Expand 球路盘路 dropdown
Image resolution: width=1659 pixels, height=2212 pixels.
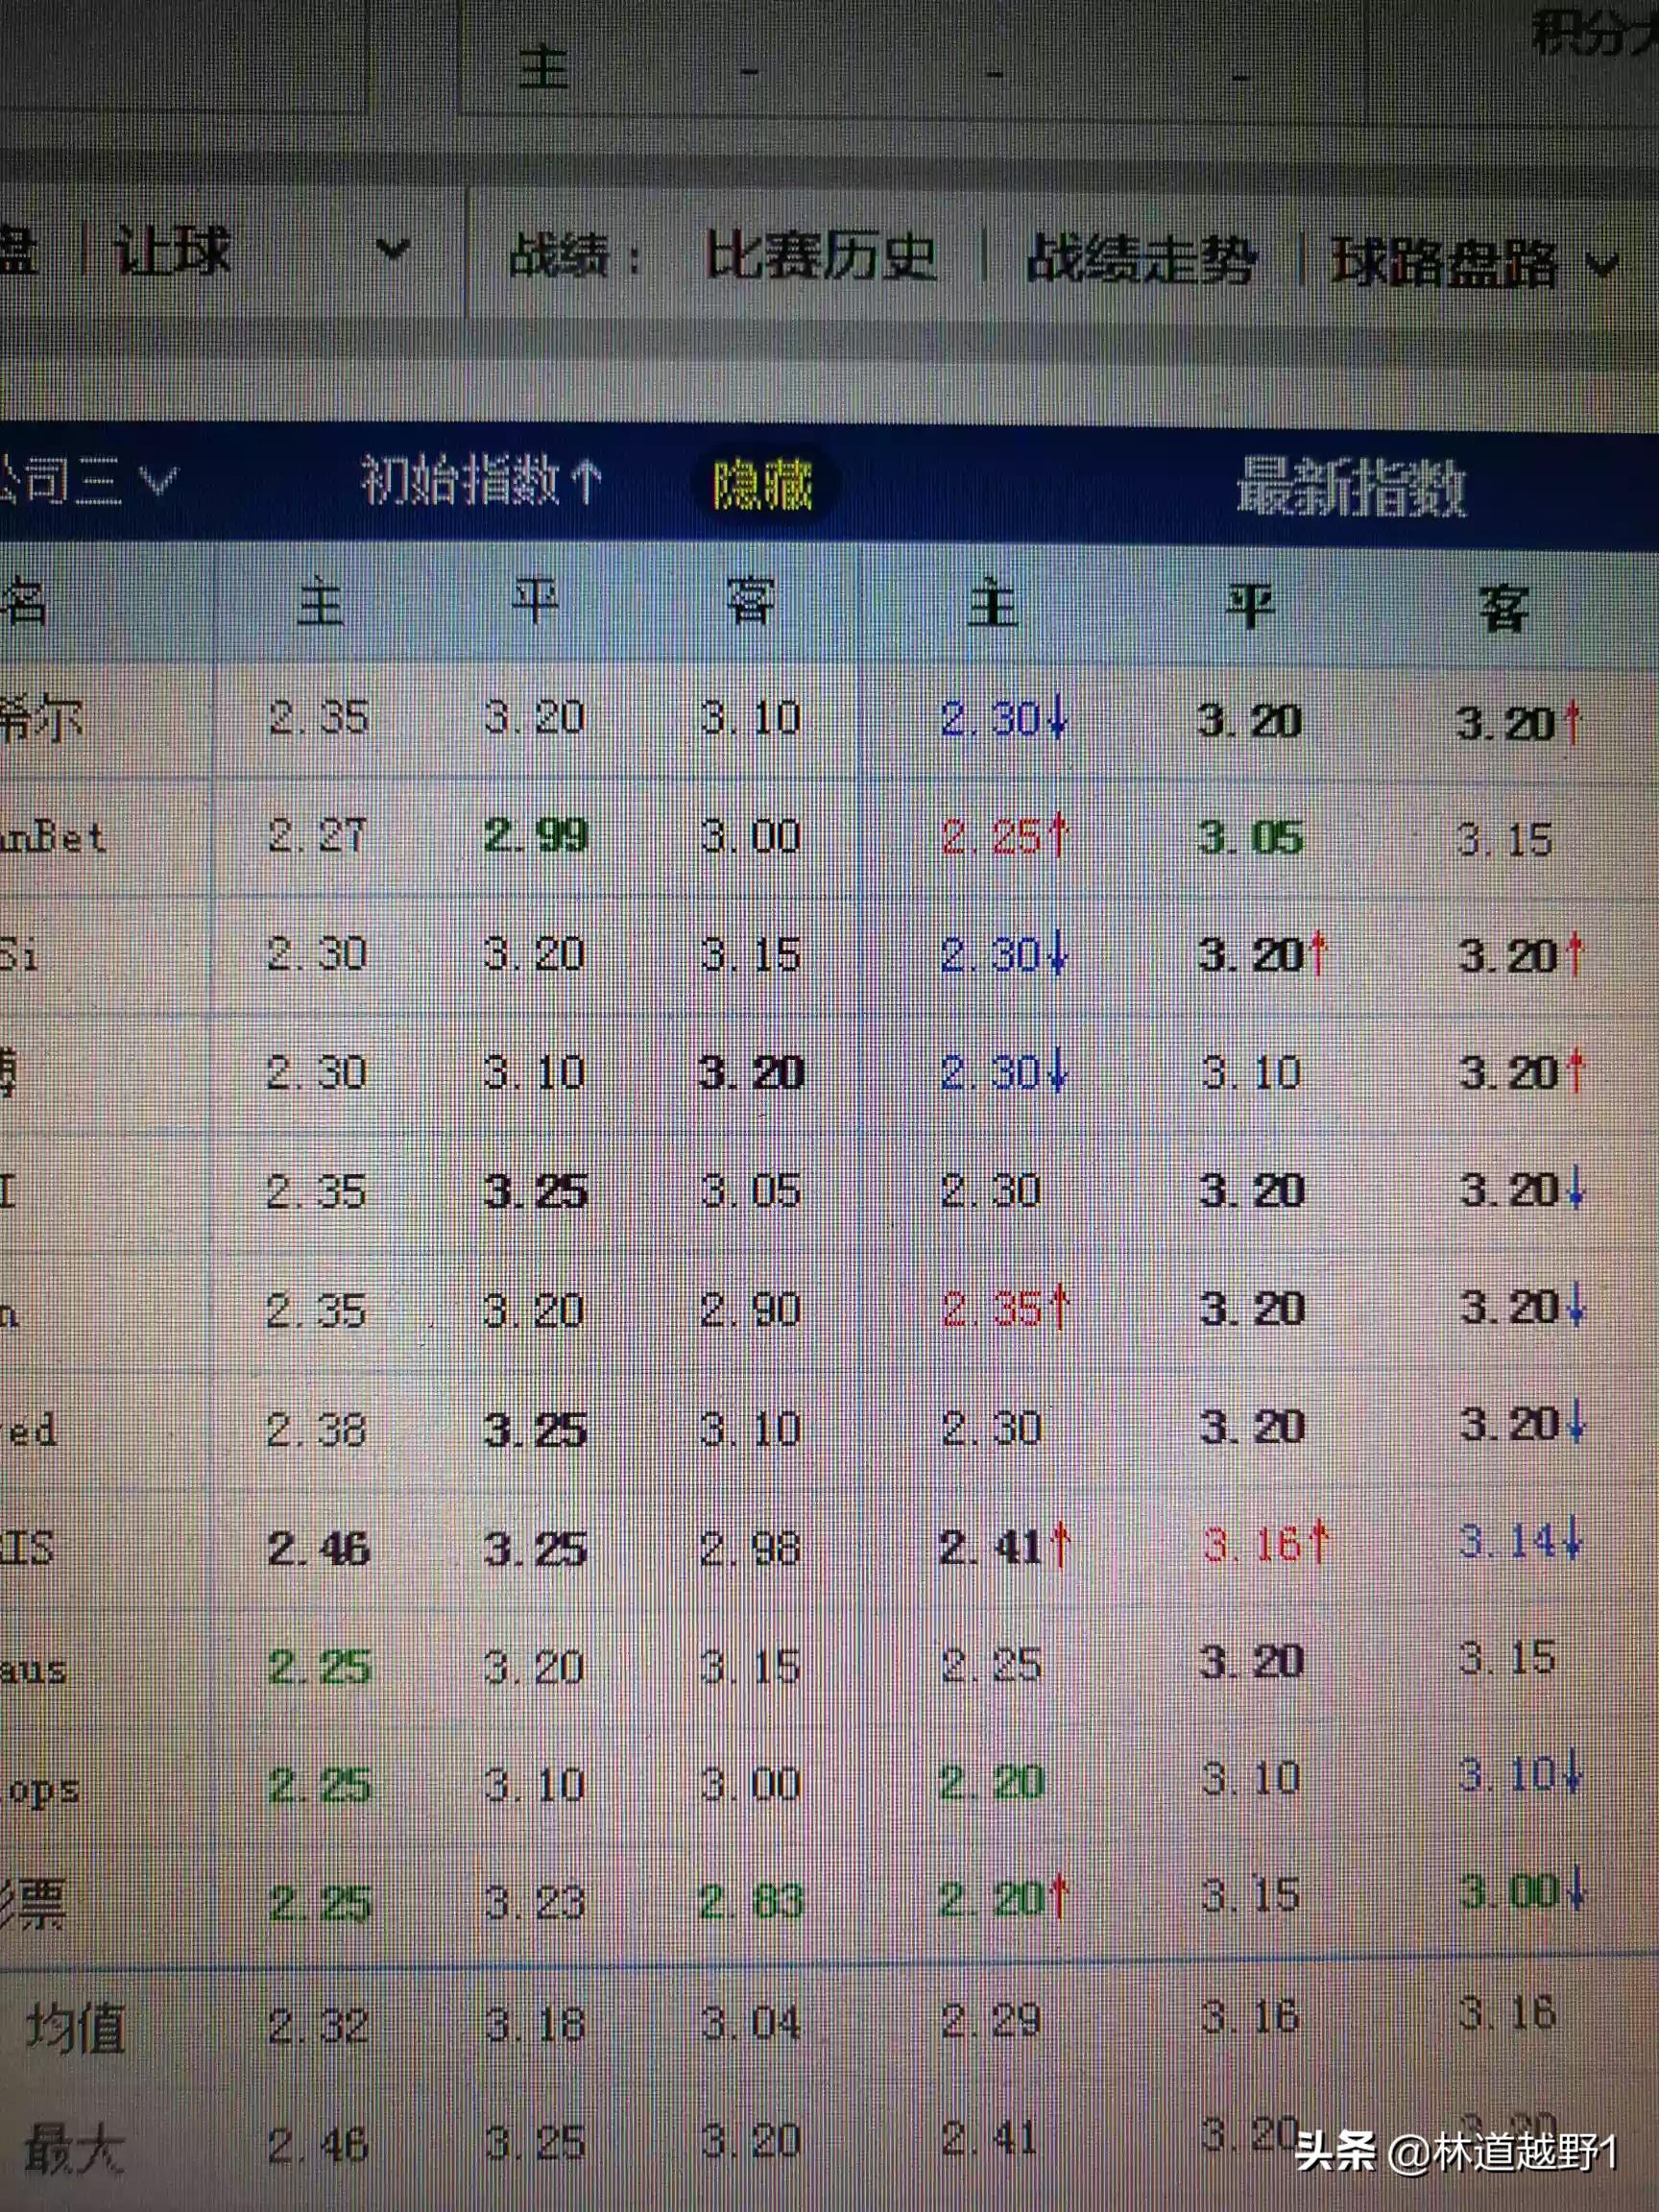[x=1602, y=266]
